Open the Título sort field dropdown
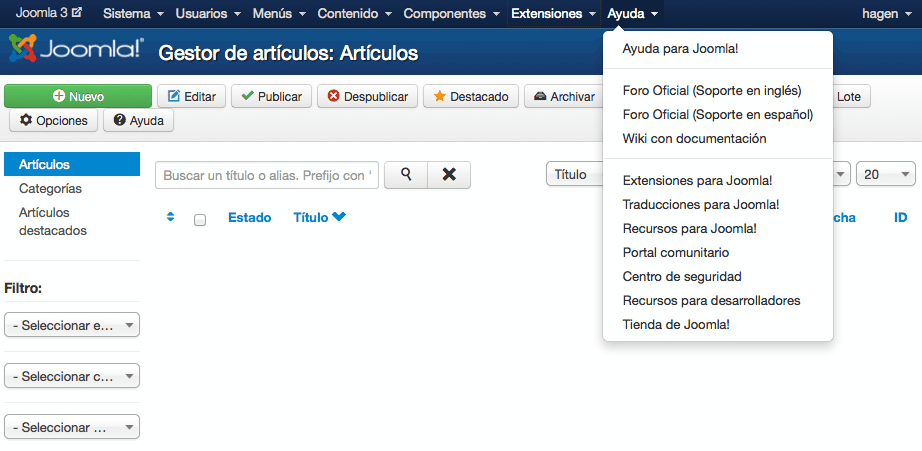This screenshot has height=451, width=922. click(x=575, y=174)
